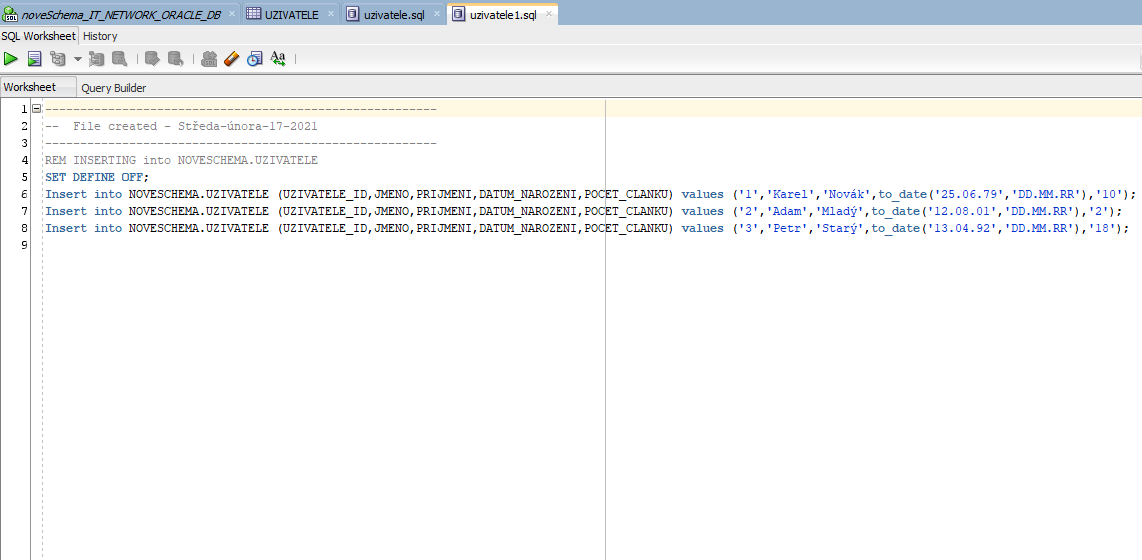Run the statement with green play icon
This screenshot has width=1142, height=560.
point(11,59)
